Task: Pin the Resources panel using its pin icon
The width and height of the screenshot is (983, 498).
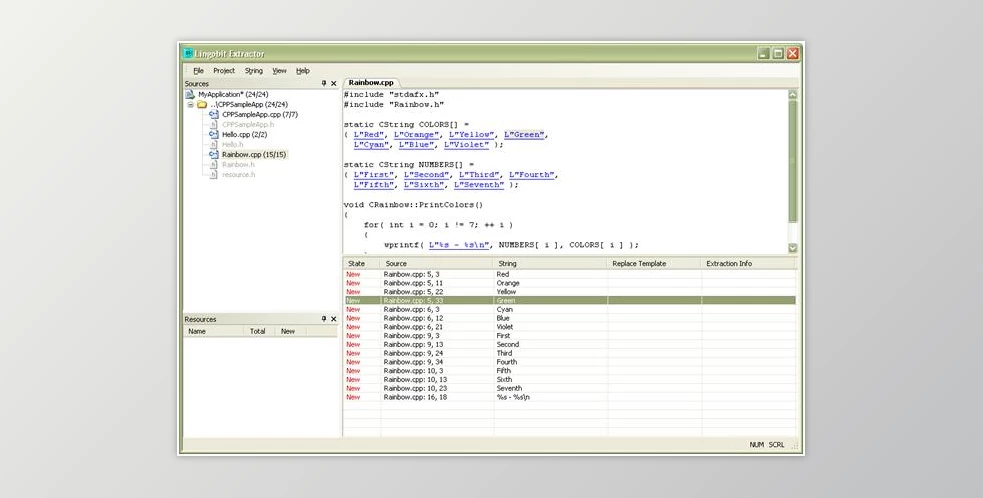Action: (x=323, y=319)
